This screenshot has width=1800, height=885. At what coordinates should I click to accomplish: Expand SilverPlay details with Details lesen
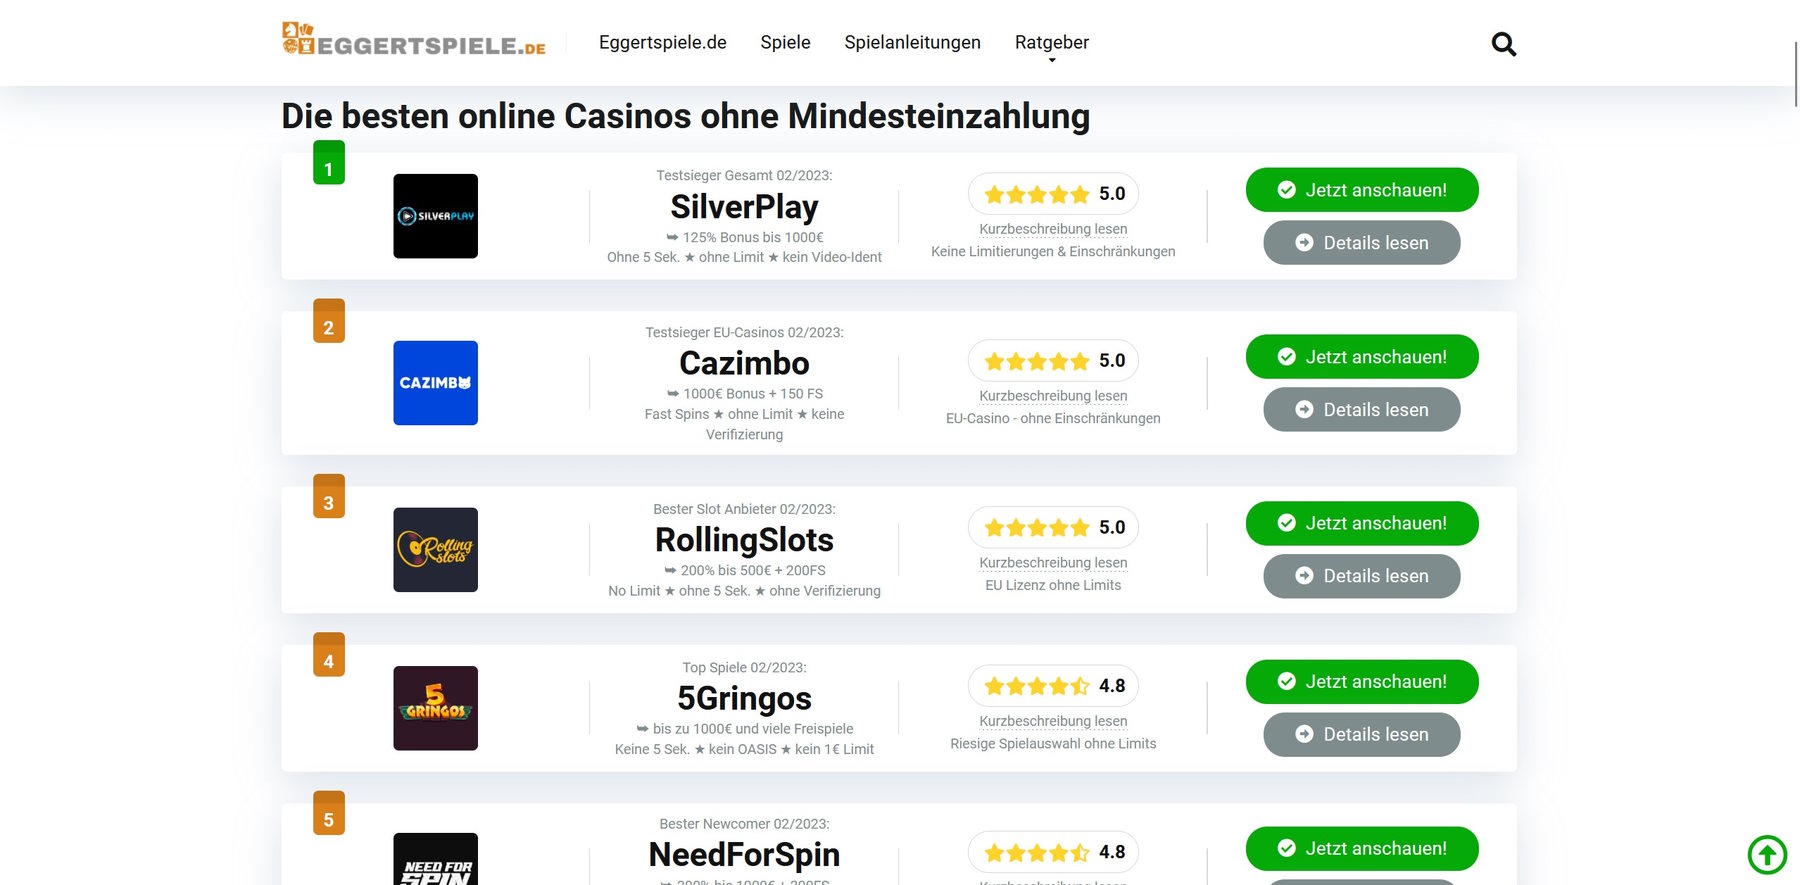[1361, 242]
